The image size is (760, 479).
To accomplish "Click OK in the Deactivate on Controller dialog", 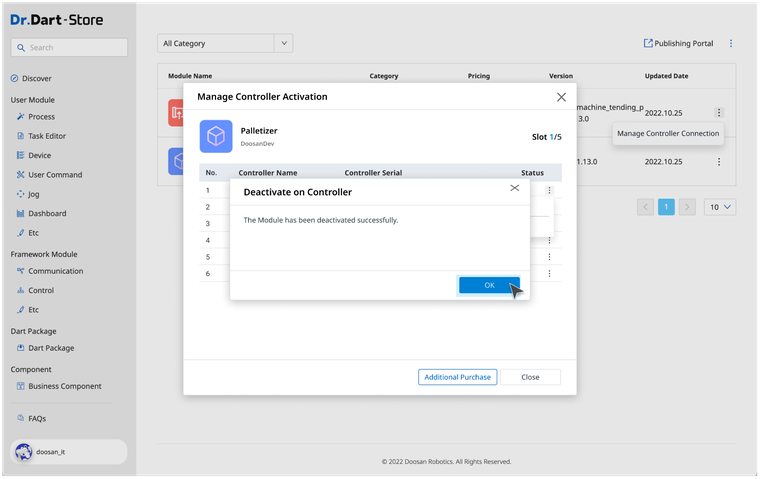I will (489, 285).
